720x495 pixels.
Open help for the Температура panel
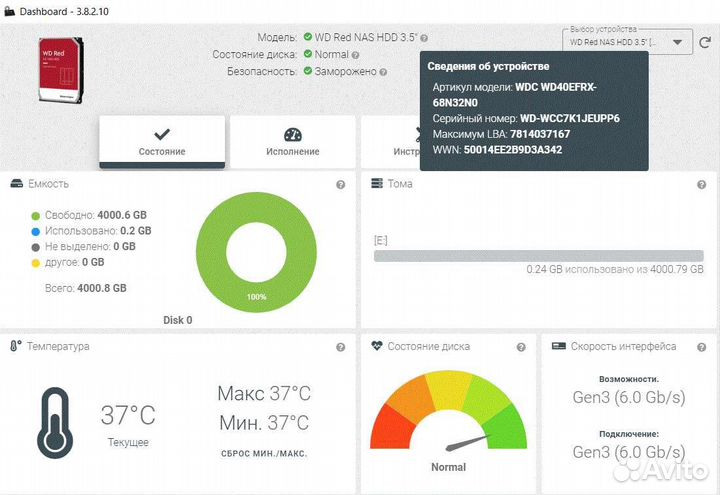[341, 347]
